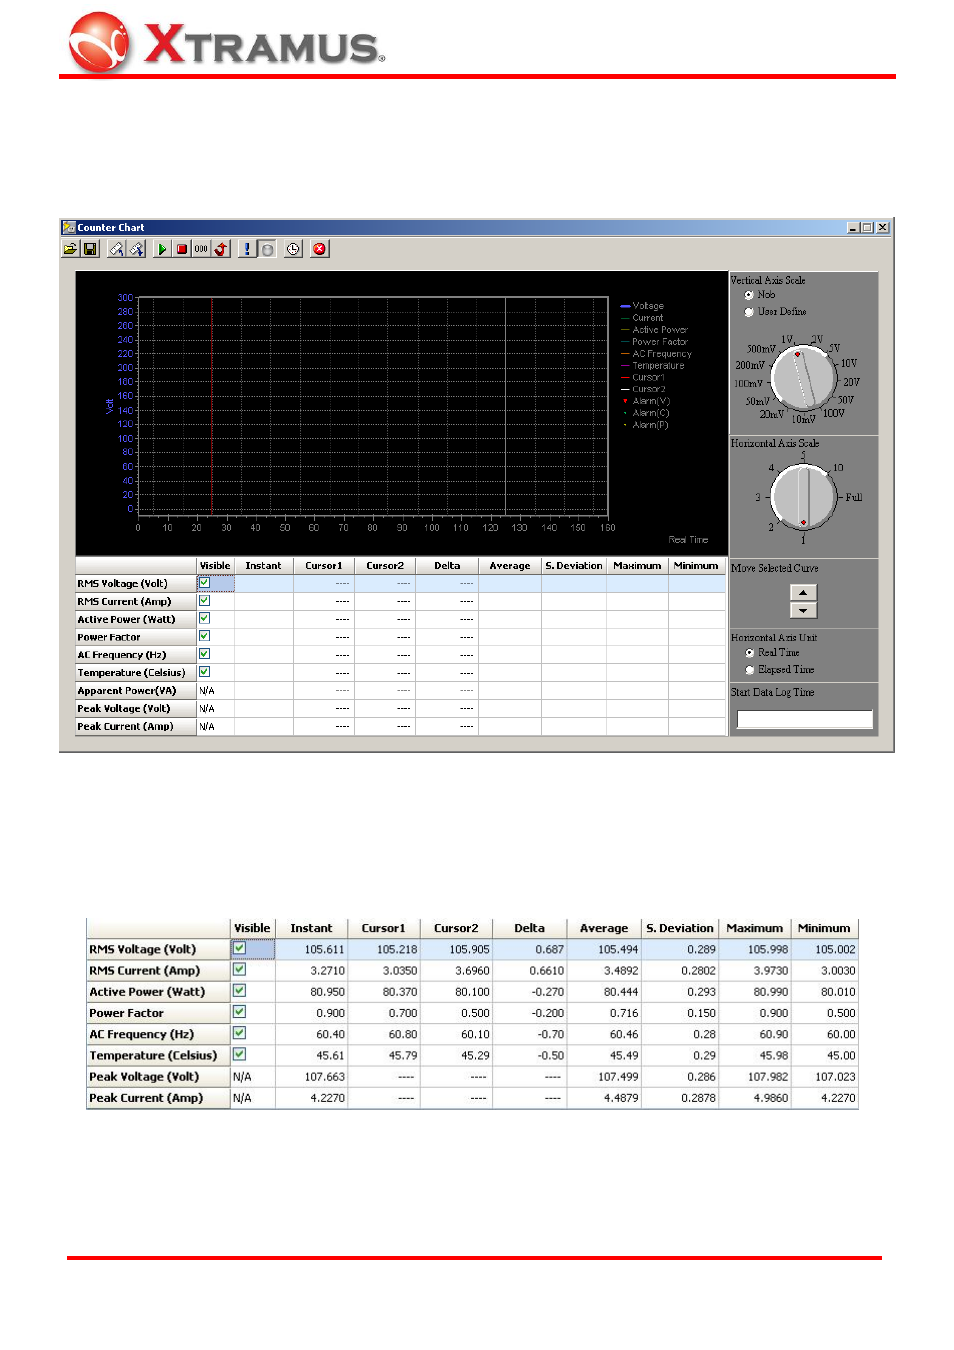
Task: Toggle Power Factor checkbox in lower table
Action: (240, 1012)
